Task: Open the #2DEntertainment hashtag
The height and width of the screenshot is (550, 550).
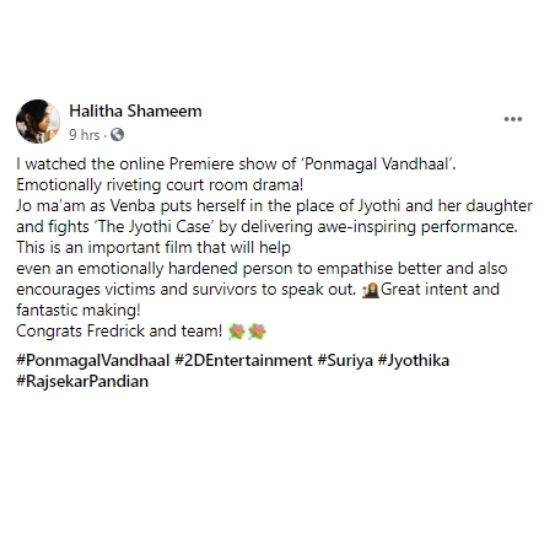Action: [x=243, y=361]
